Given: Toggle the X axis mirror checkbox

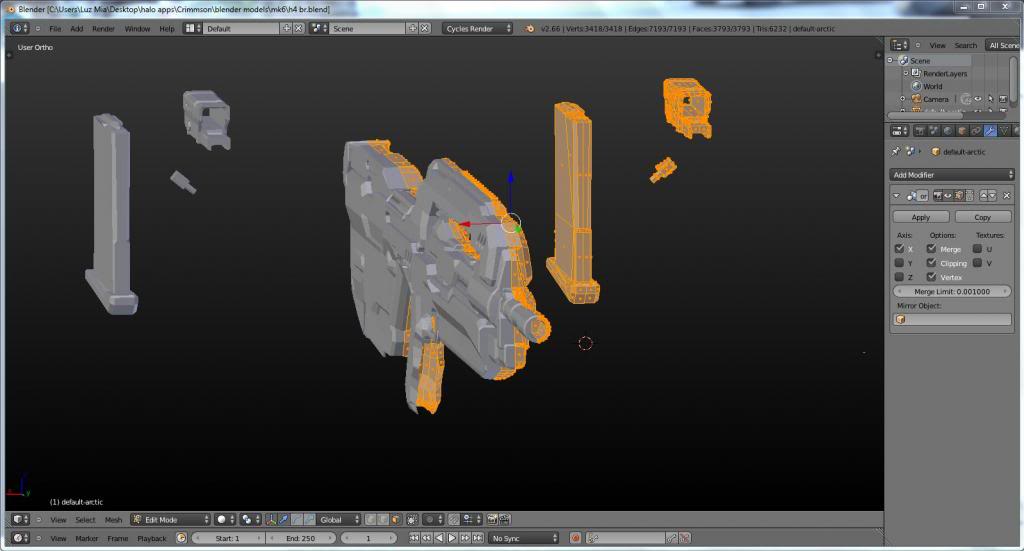Looking at the screenshot, I should (899, 249).
